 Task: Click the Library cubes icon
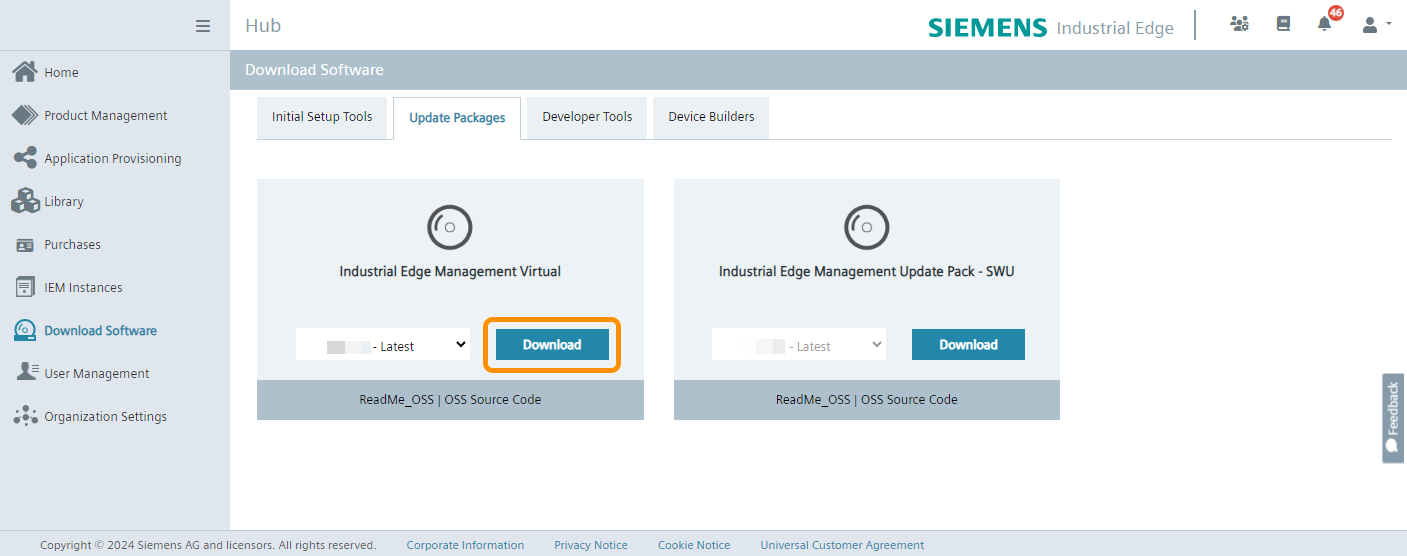(x=25, y=201)
